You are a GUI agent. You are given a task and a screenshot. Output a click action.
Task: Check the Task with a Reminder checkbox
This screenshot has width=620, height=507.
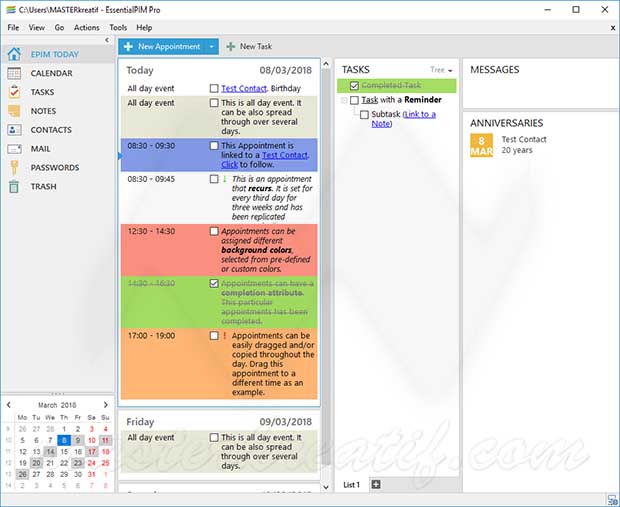[354, 100]
